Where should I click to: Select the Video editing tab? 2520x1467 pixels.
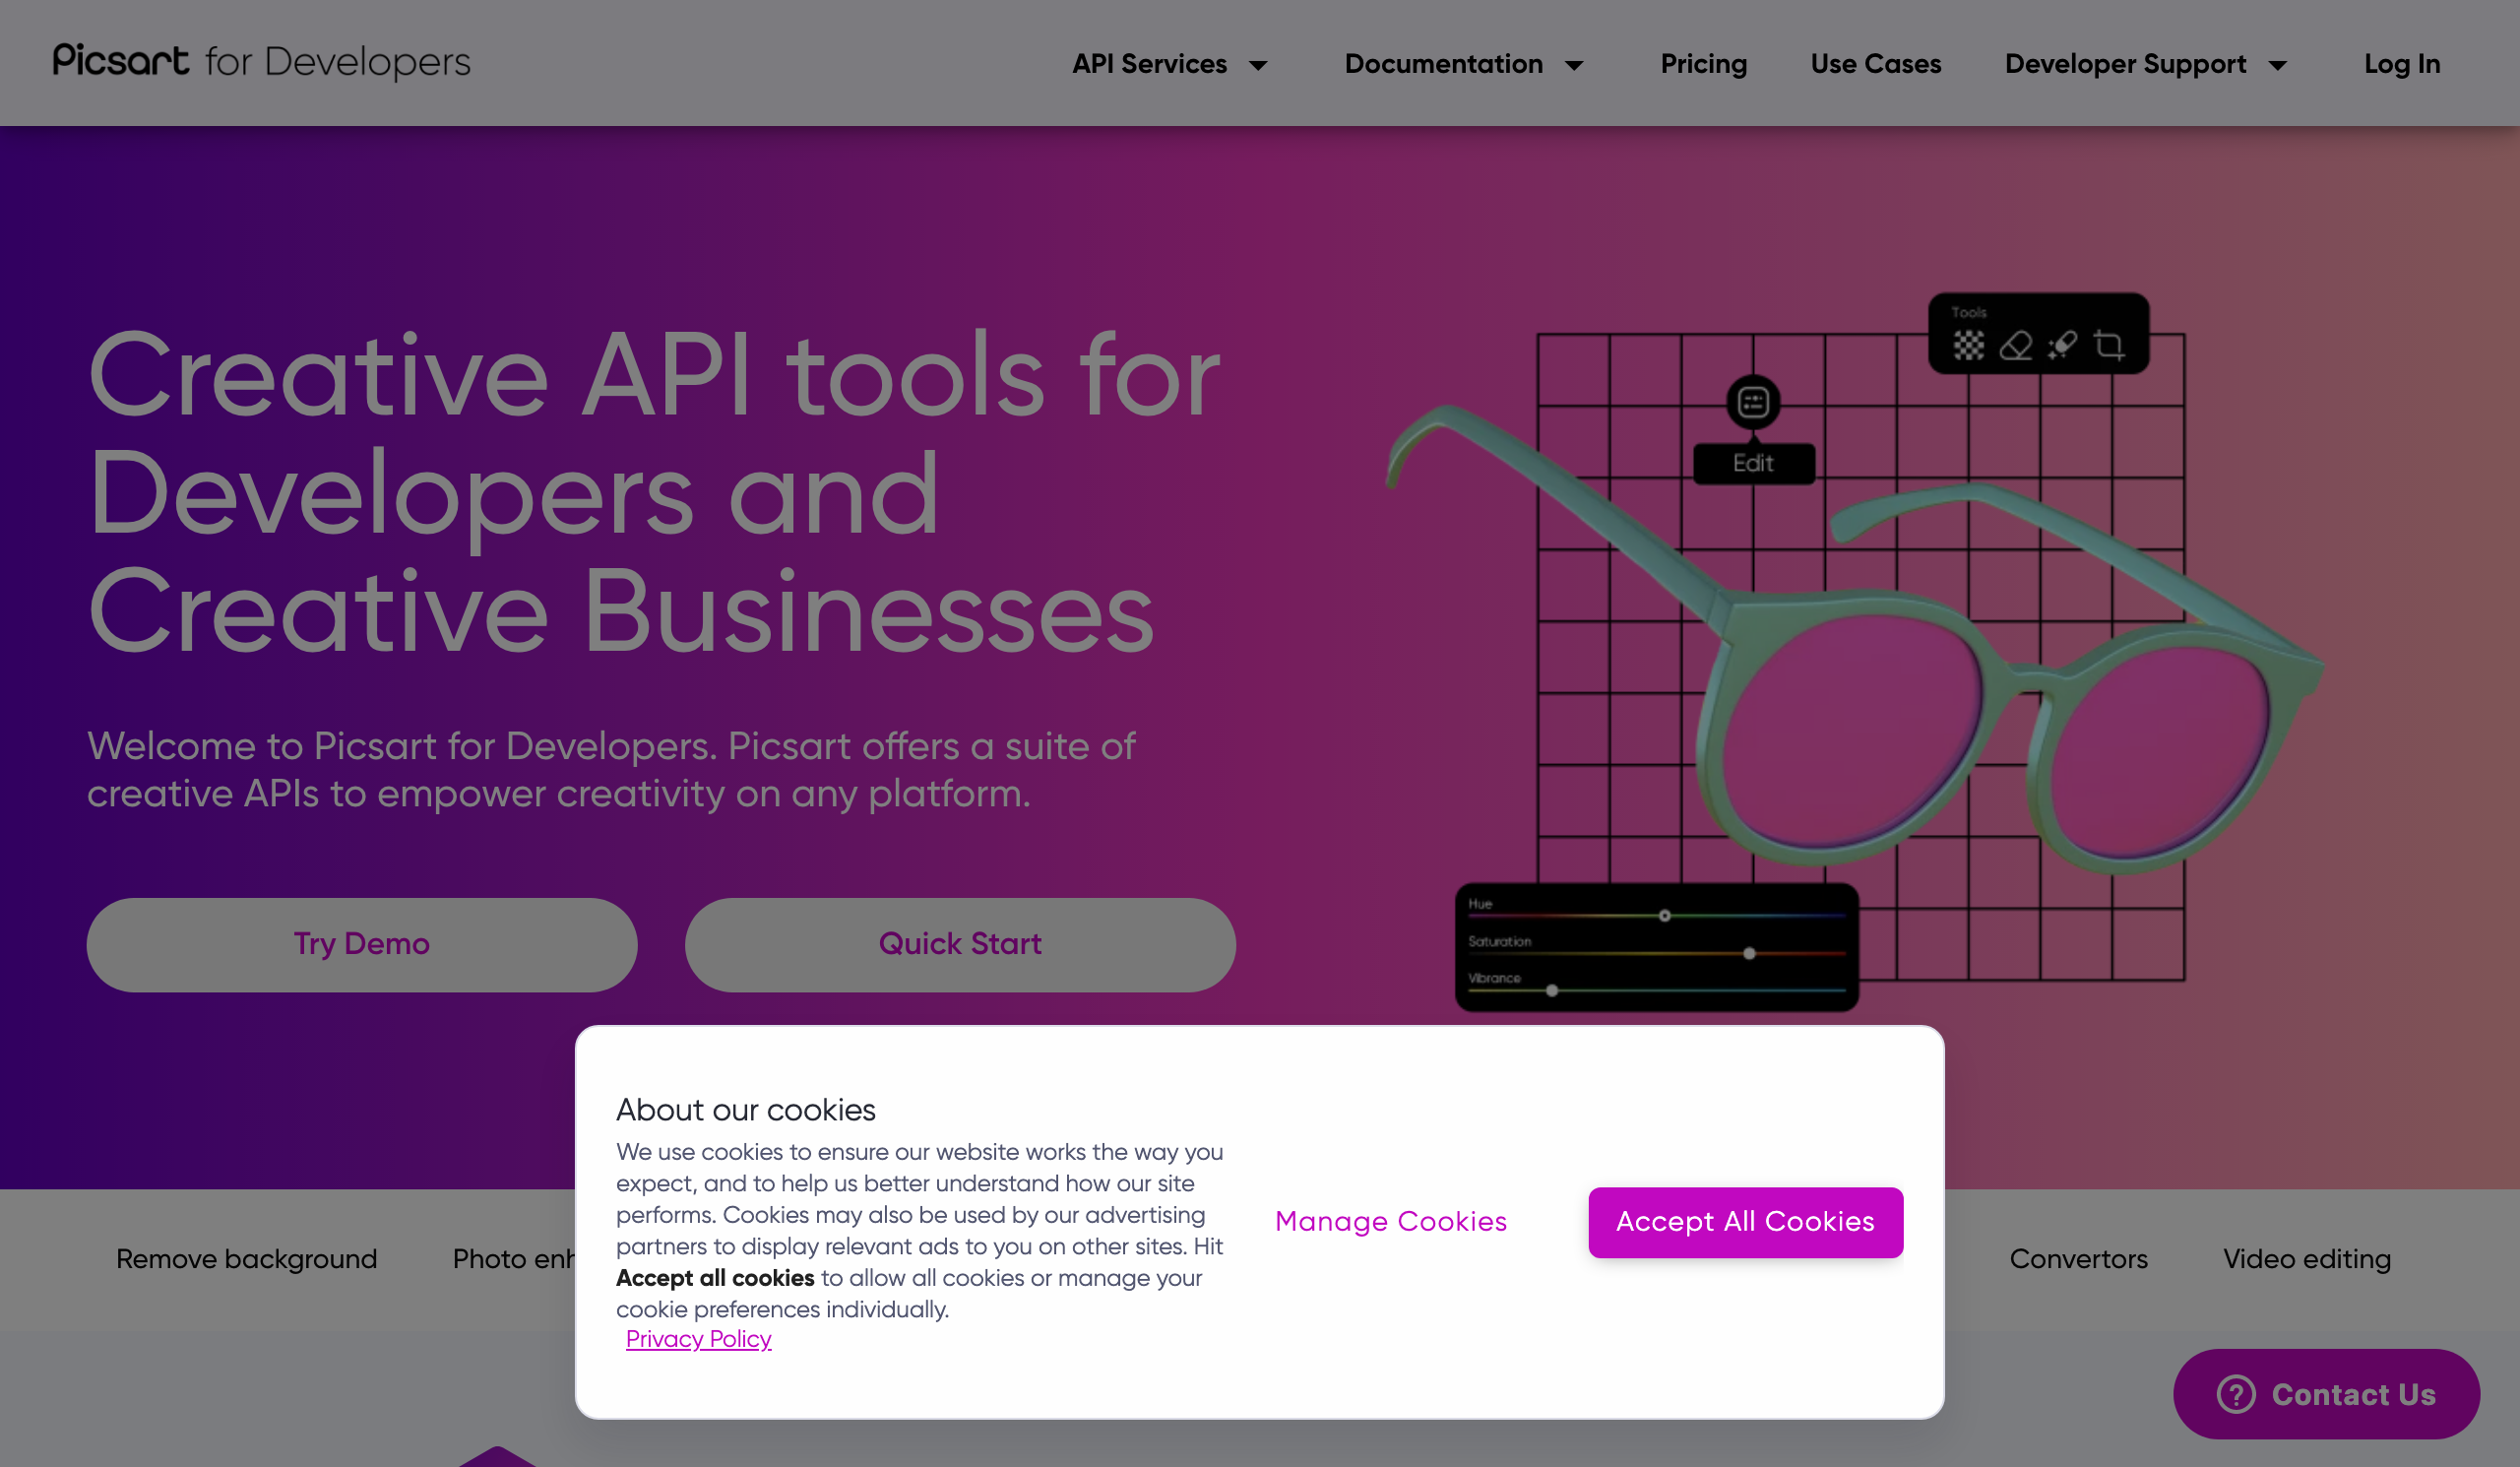pyautogui.click(x=2306, y=1258)
